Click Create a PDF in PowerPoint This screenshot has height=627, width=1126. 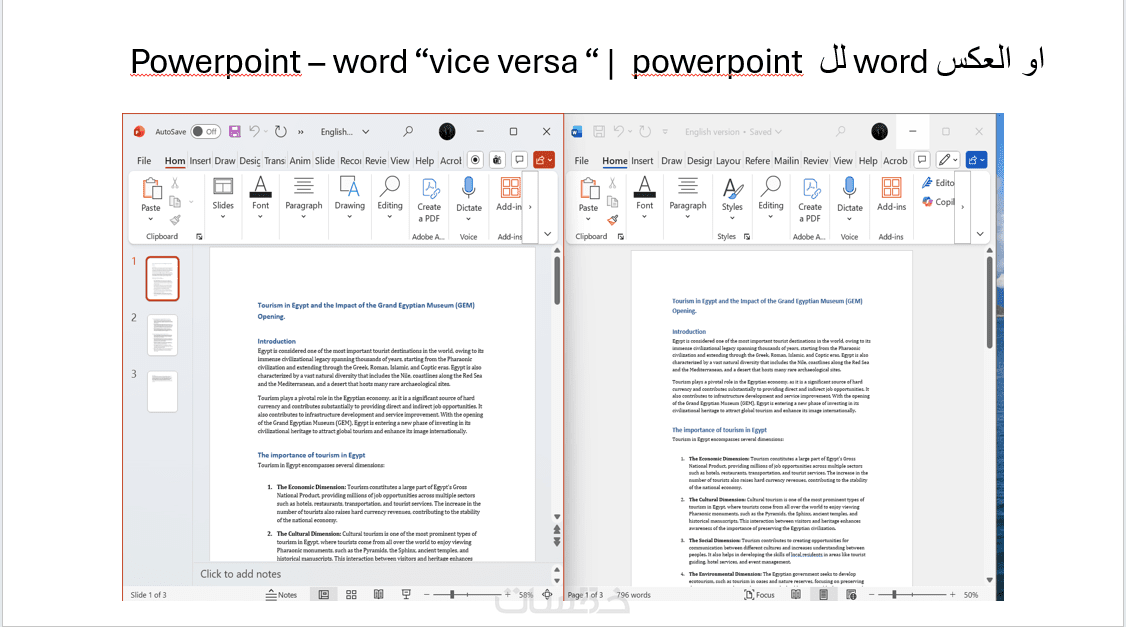click(429, 200)
